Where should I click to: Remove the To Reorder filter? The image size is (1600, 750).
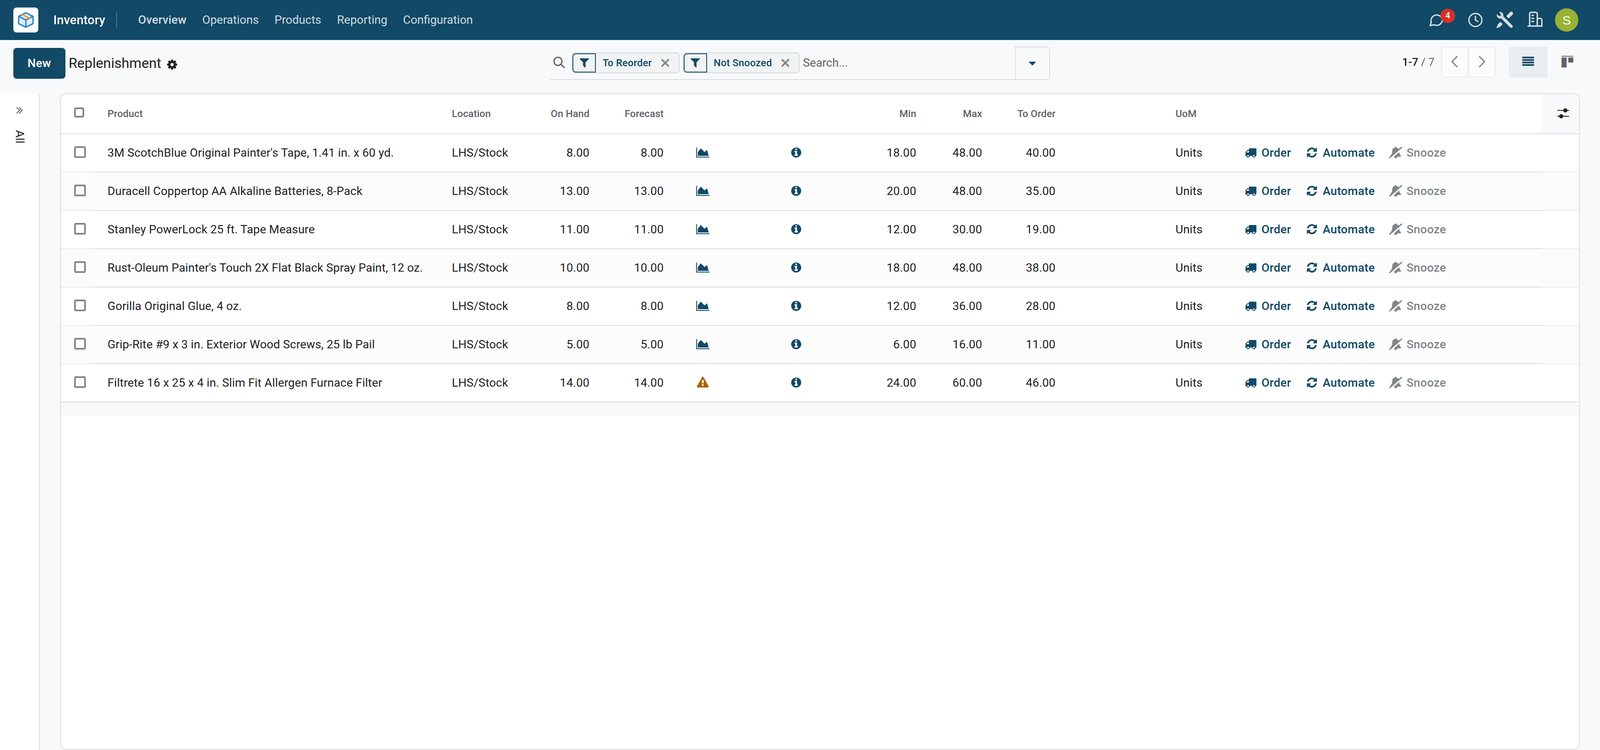point(665,63)
